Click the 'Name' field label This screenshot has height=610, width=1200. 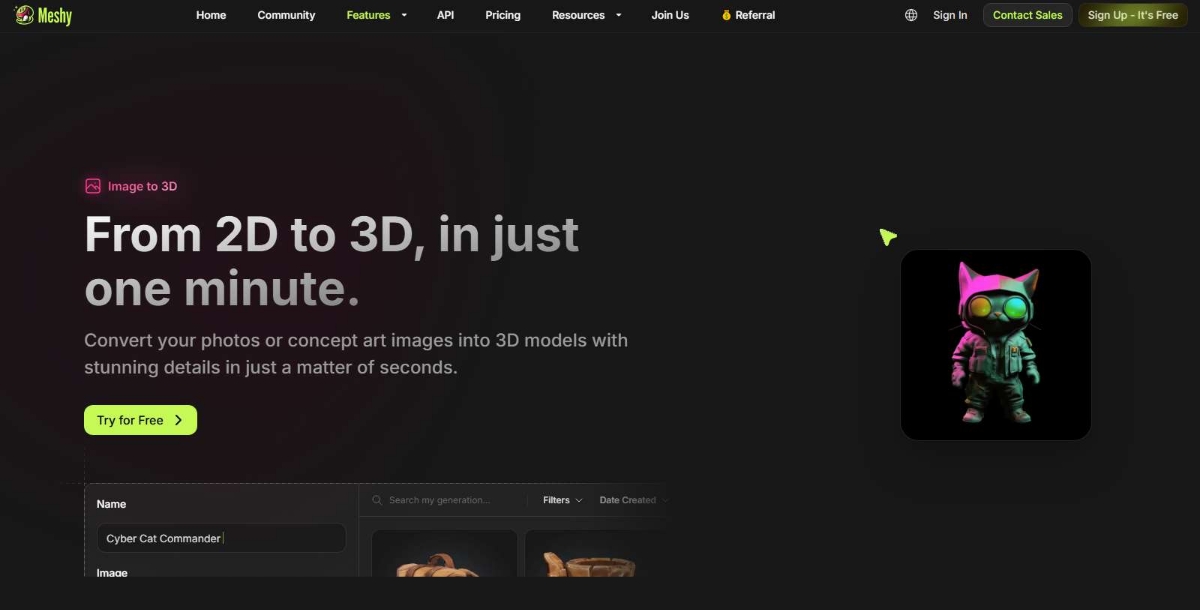pyautogui.click(x=111, y=504)
